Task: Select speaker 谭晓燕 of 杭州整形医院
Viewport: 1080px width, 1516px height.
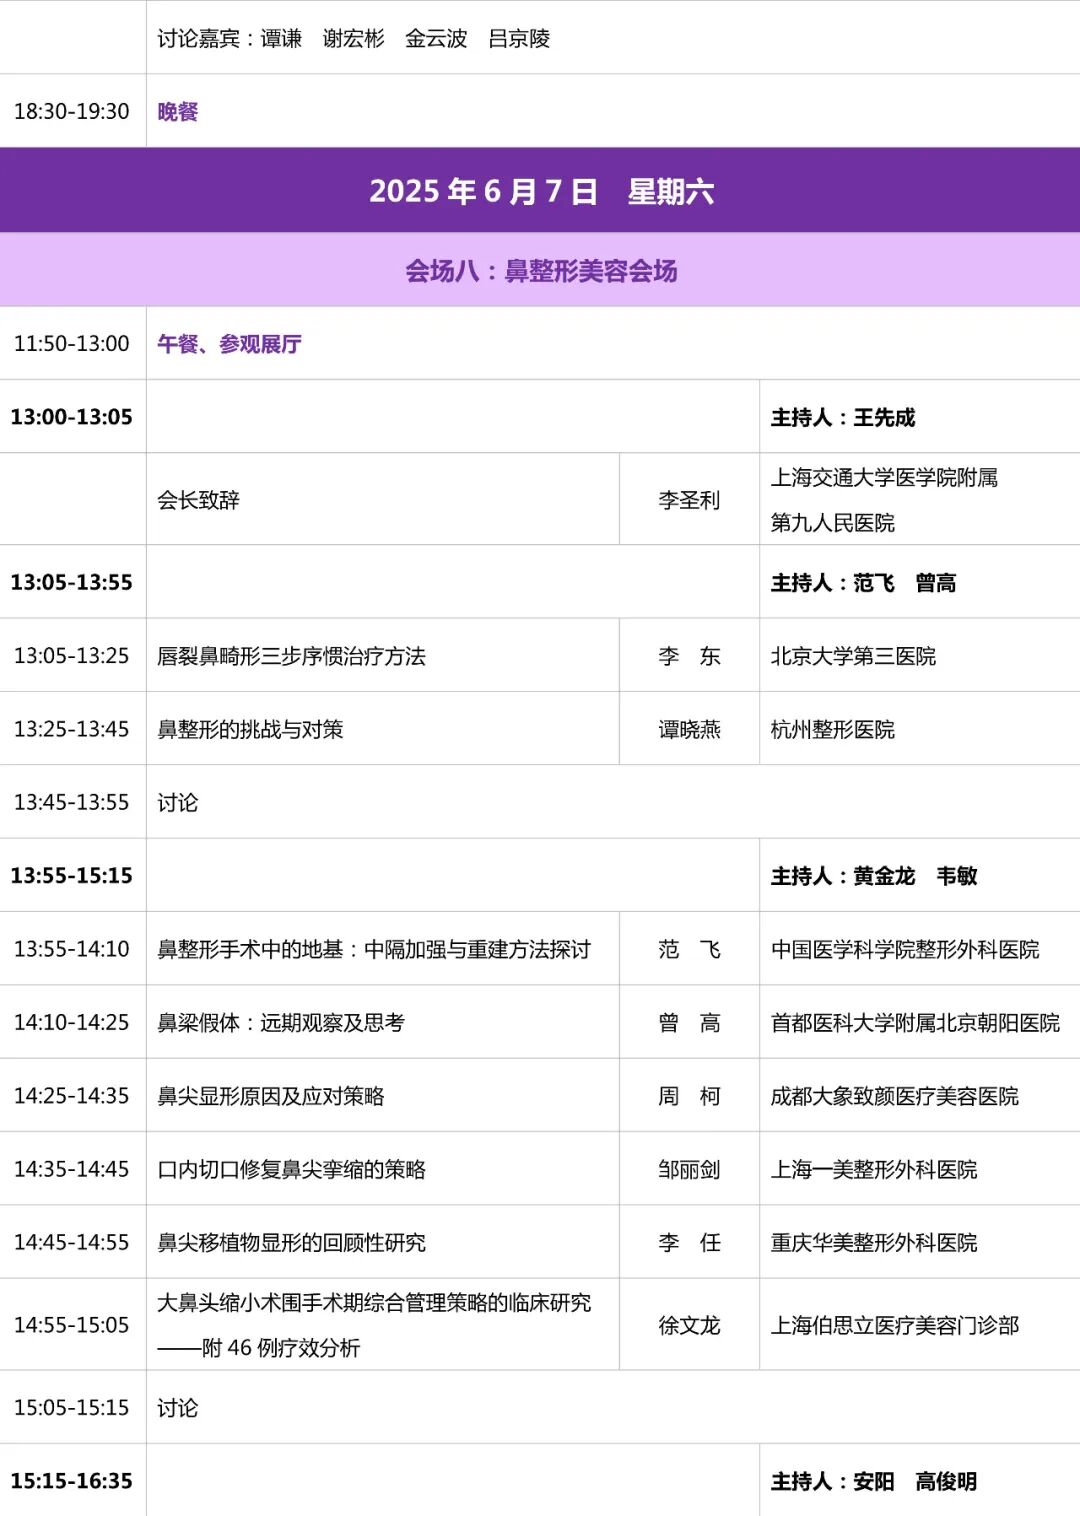Action: [690, 729]
